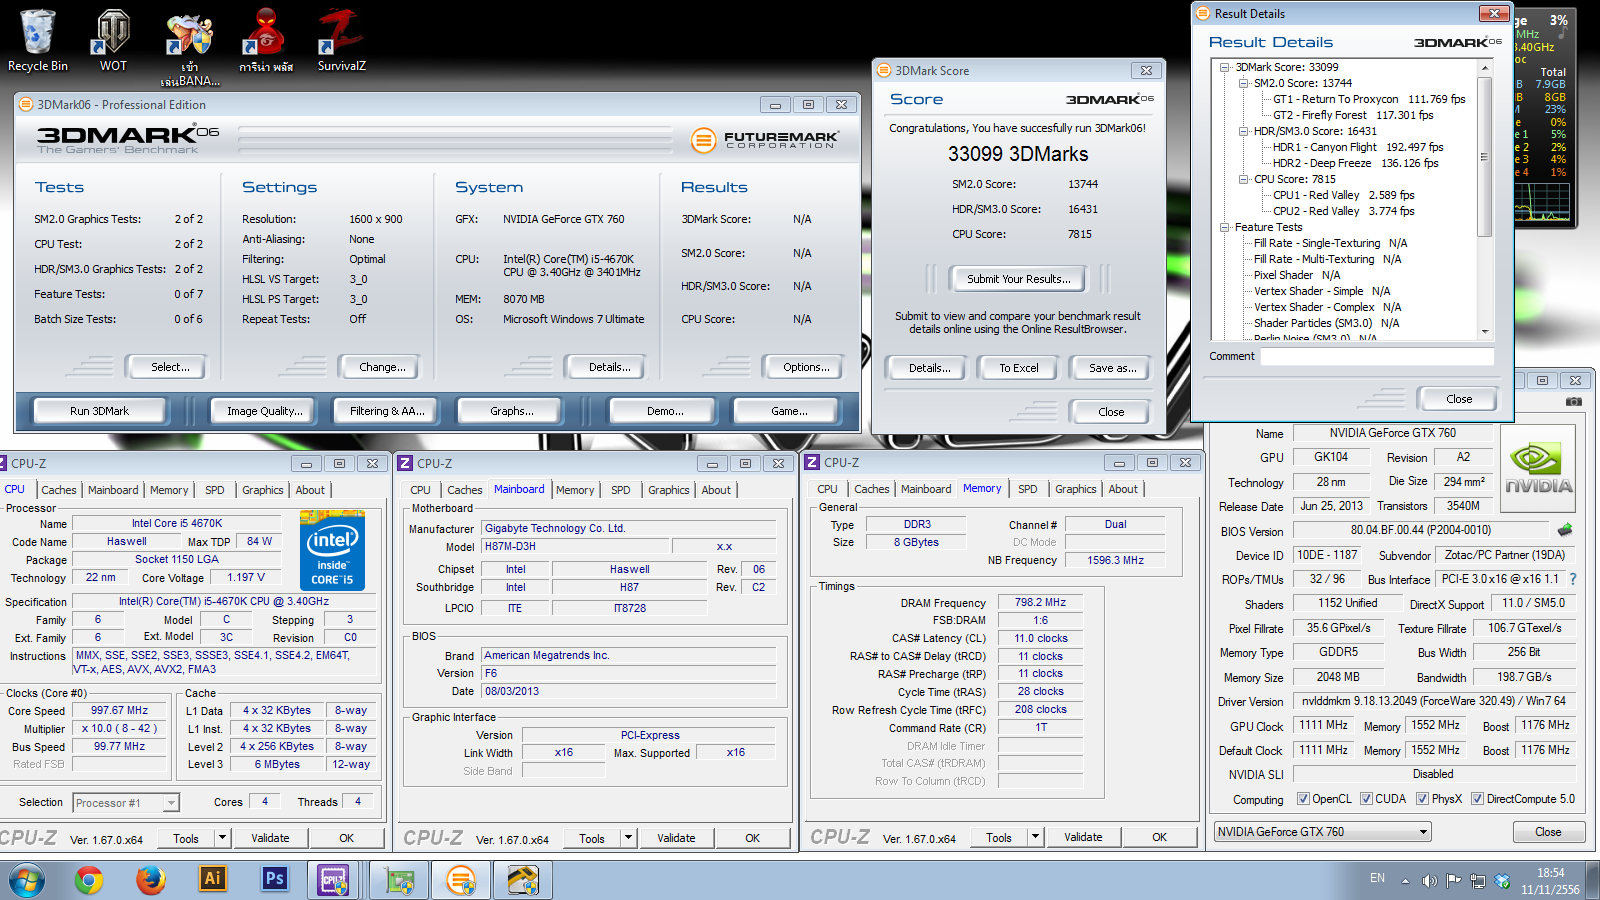
Task: Collapse the CPU Score tree node
Action: pyautogui.click(x=1244, y=179)
